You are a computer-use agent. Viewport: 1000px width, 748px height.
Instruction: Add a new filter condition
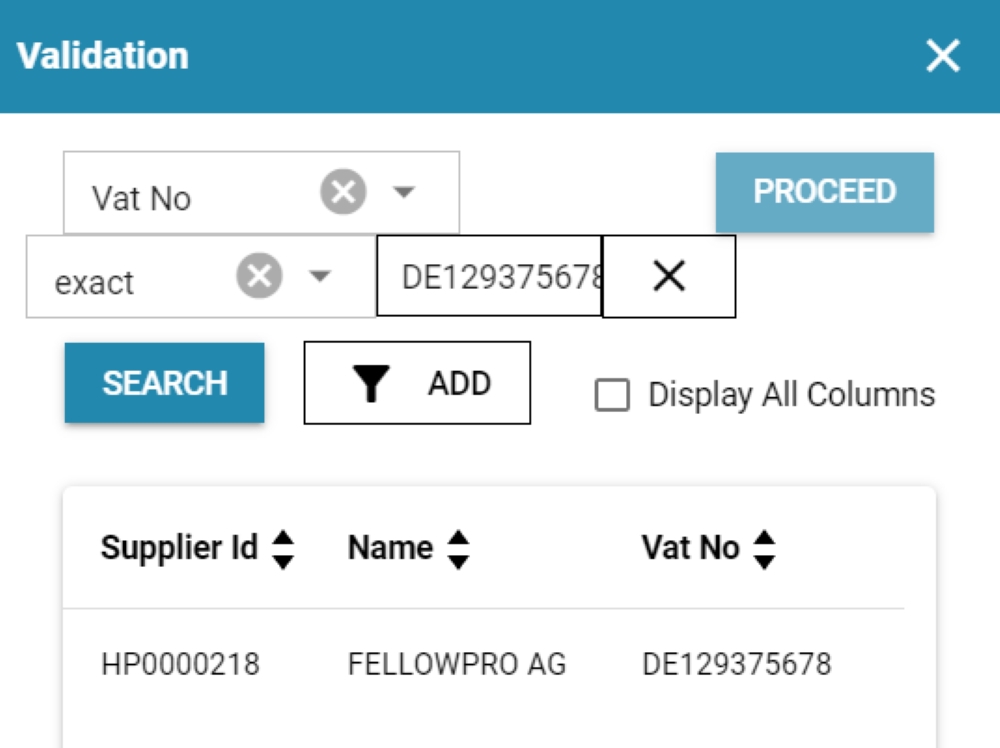point(417,383)
